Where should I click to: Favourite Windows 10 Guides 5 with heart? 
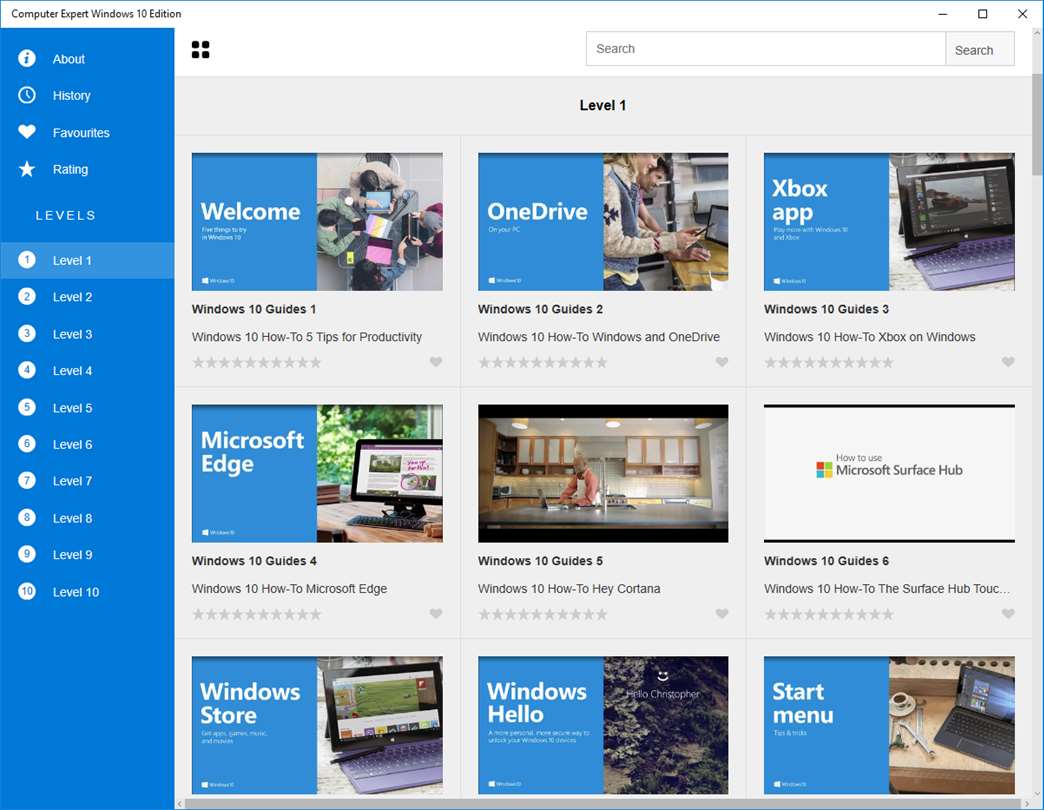pos(722,614)
